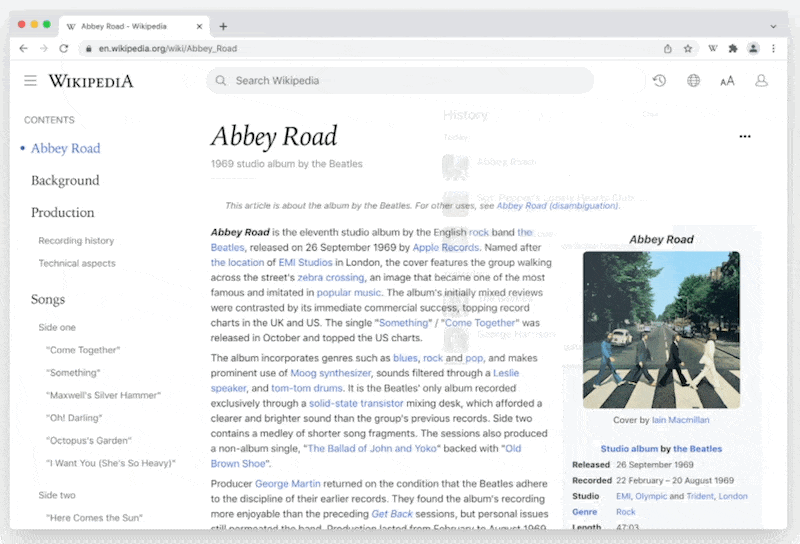Image resolution: width=800 pixels, height=544 pixels.
Task: Click the Abbey Road album cover image
Action: pos(661,330)
